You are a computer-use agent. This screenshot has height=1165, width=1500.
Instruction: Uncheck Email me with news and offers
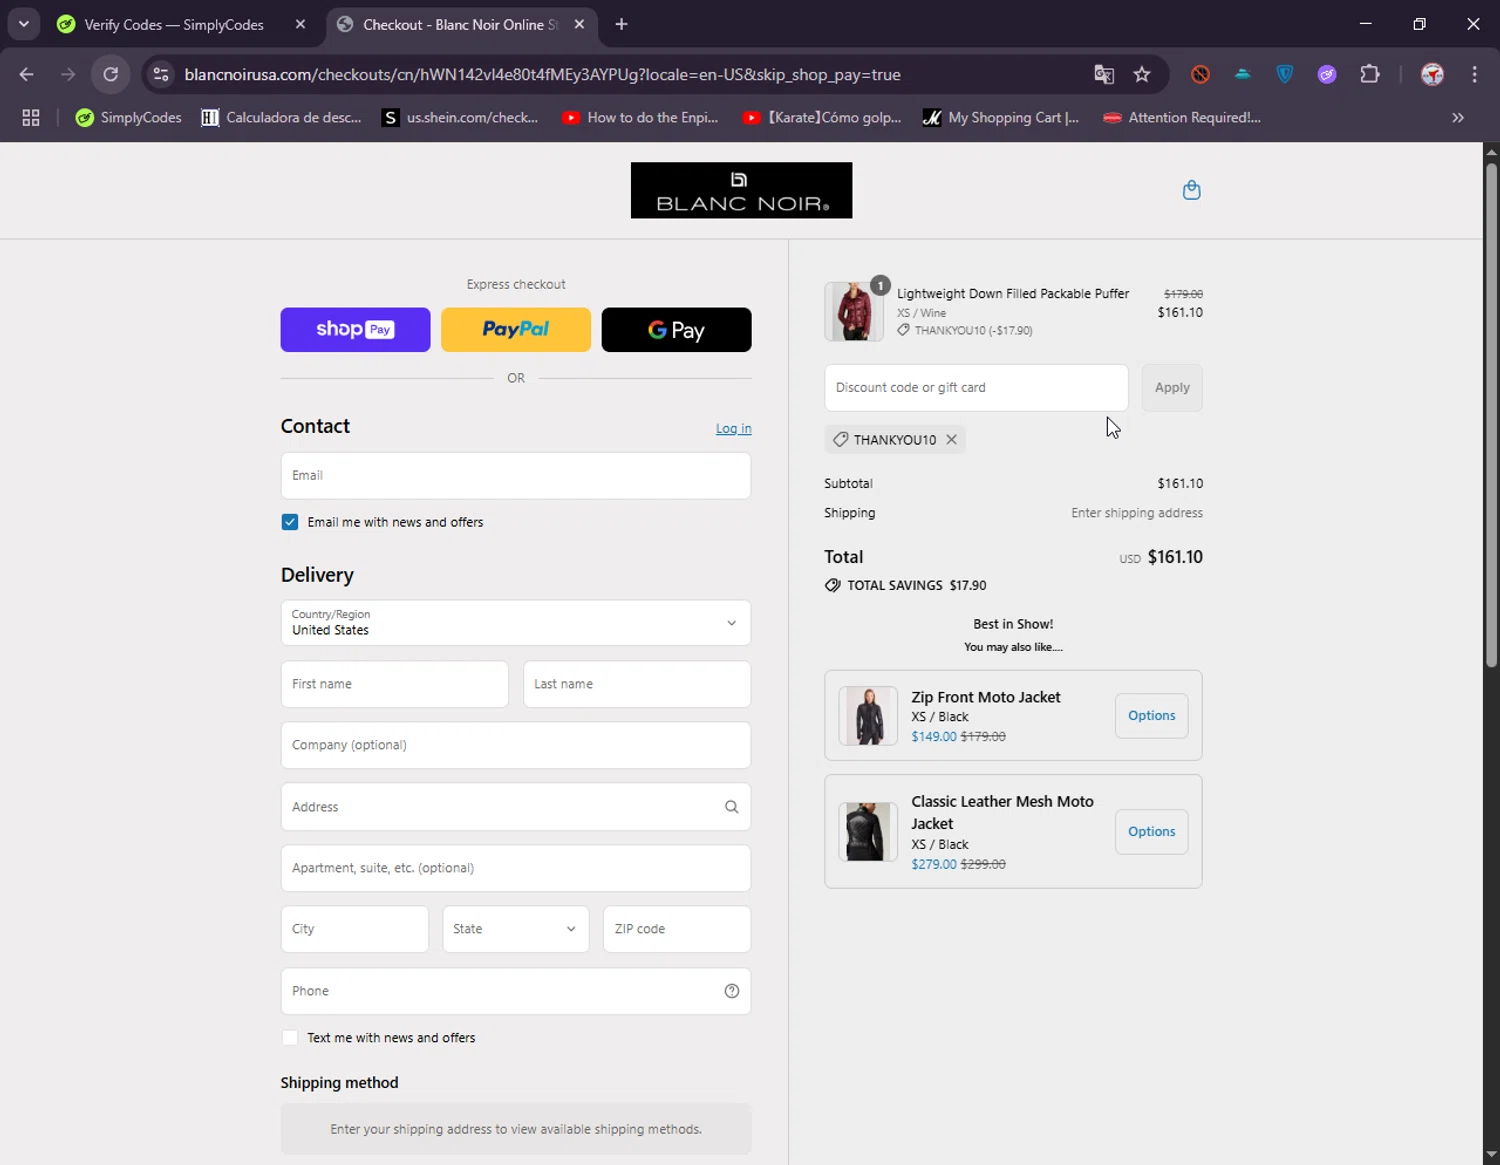[x=290, y=522]
